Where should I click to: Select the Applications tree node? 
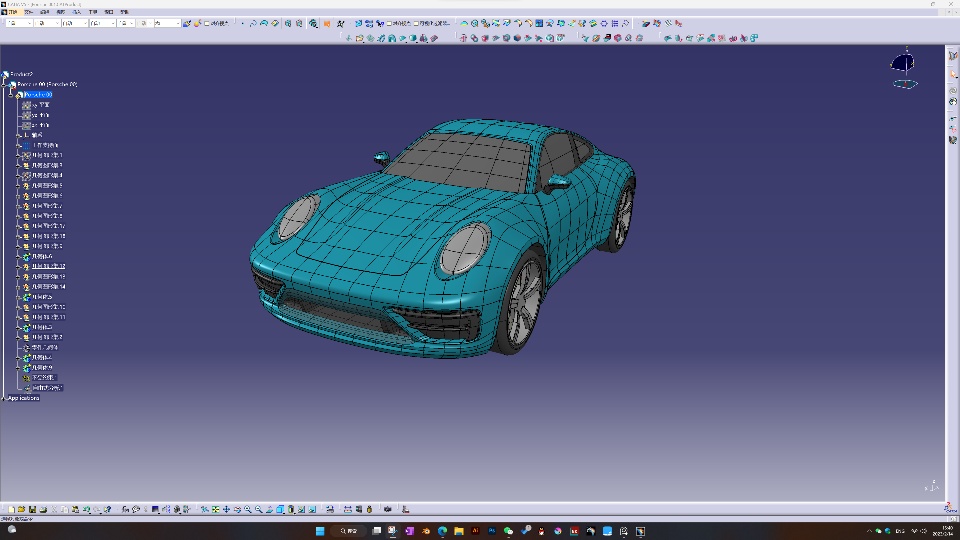click(x=24, y=398)
